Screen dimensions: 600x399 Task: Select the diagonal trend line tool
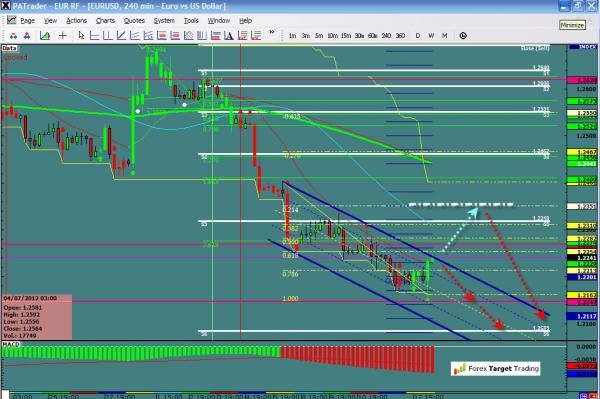121,36
